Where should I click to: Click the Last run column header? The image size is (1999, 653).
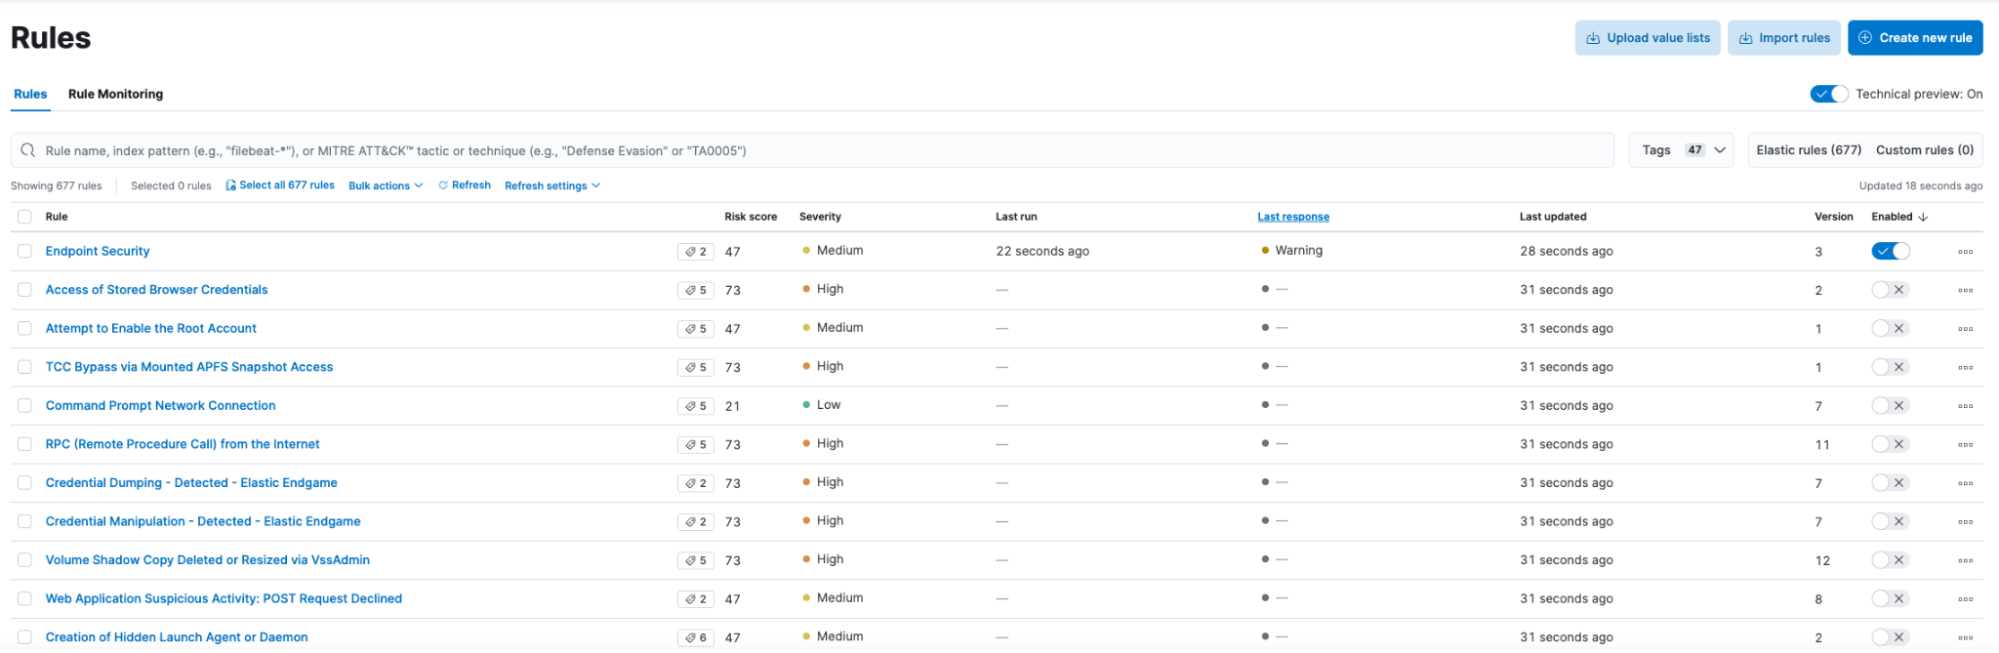1016,217
